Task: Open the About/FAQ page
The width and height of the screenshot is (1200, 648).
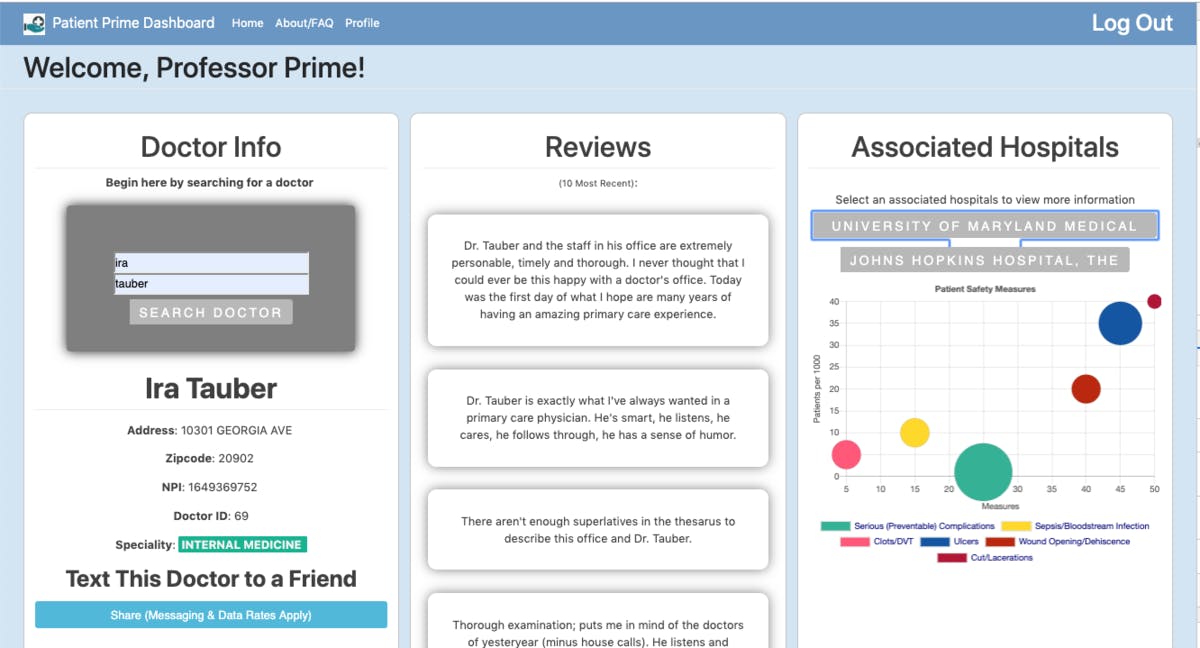Action: point(303,23)
